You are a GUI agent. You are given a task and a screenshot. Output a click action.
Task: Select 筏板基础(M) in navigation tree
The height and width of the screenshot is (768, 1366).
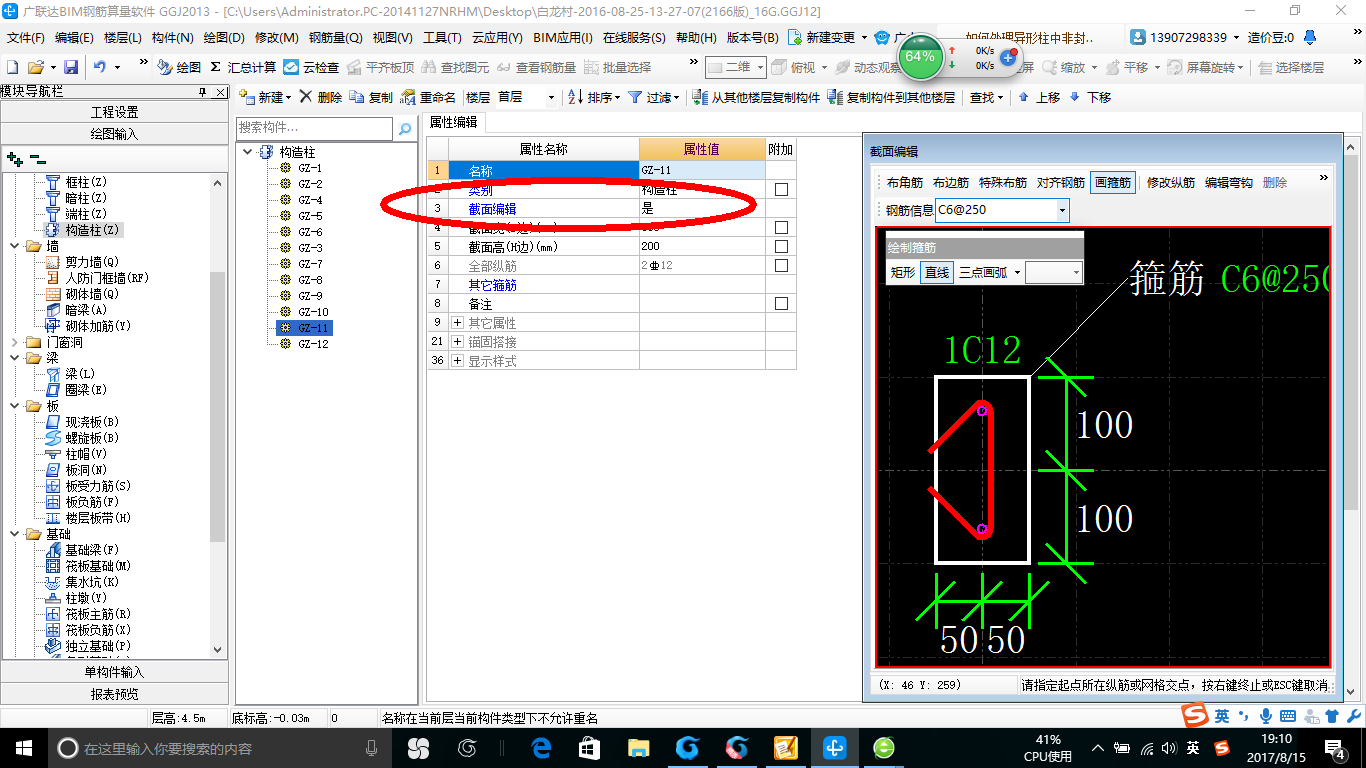point(98,566)
